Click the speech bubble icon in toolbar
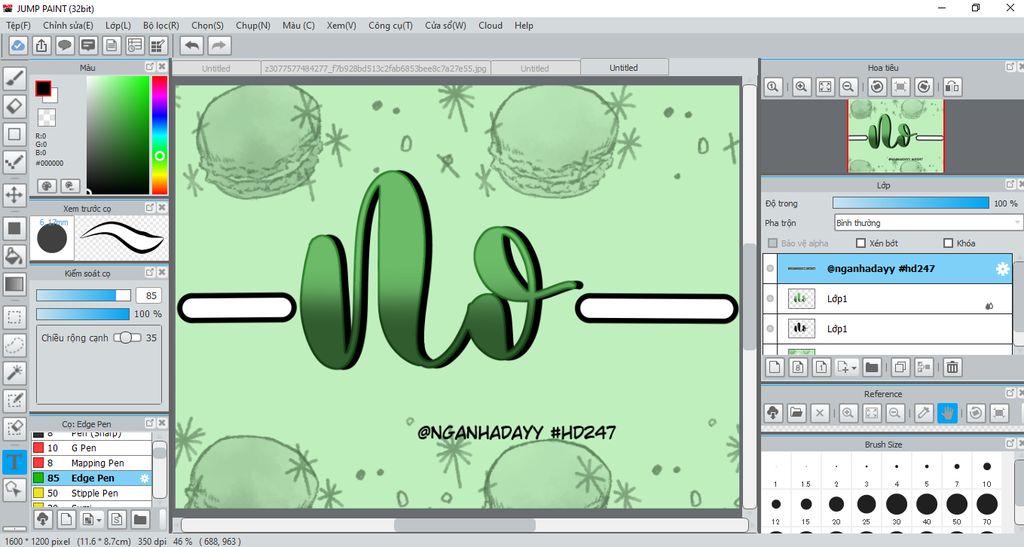 click(x=65, y=46)
